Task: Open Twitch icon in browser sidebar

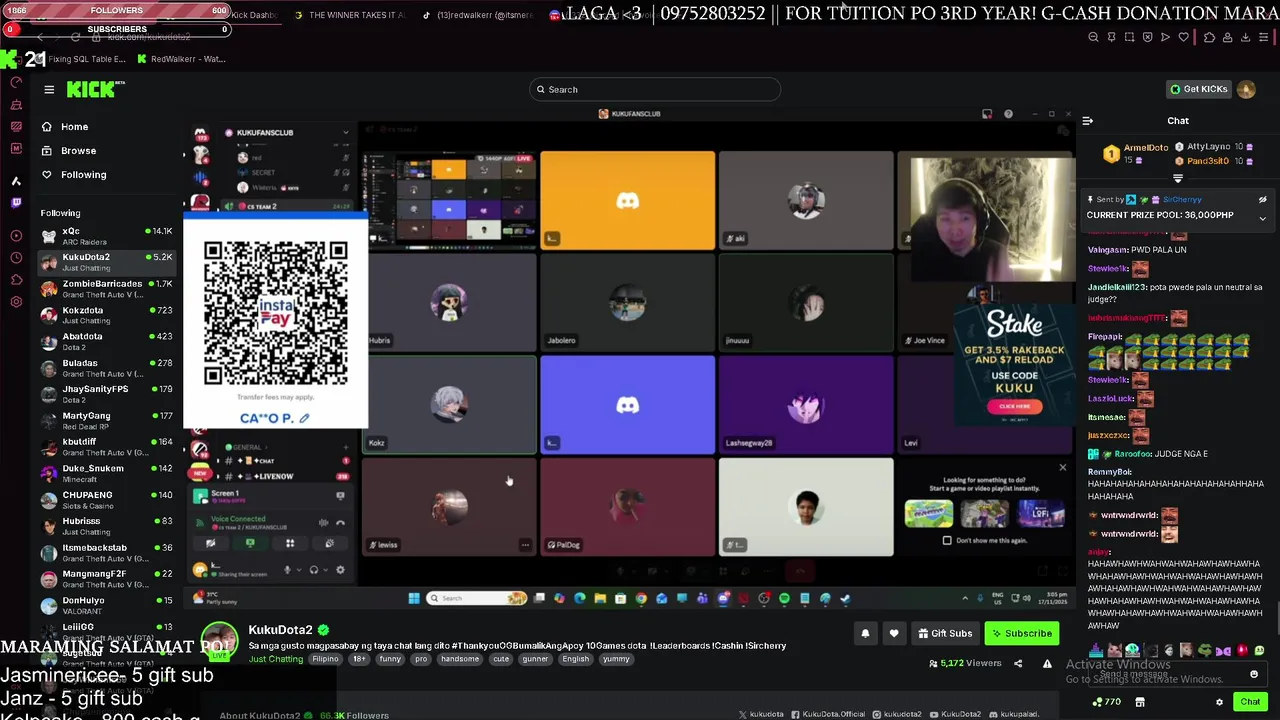Action: coord(16,203)
